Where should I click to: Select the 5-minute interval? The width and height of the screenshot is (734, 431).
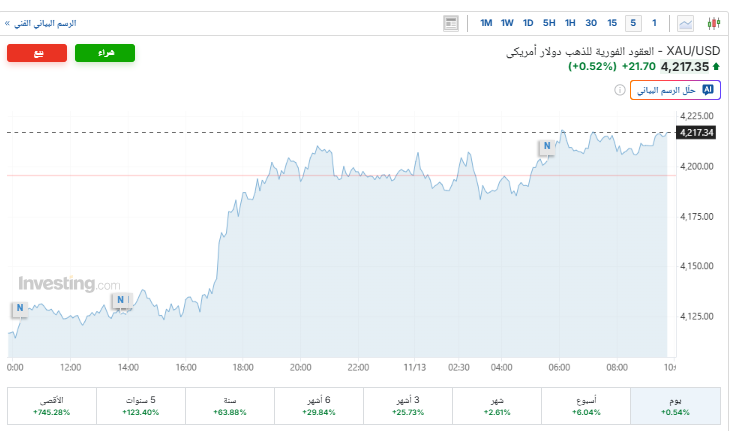pyautogui.click(x=633, y=23)
